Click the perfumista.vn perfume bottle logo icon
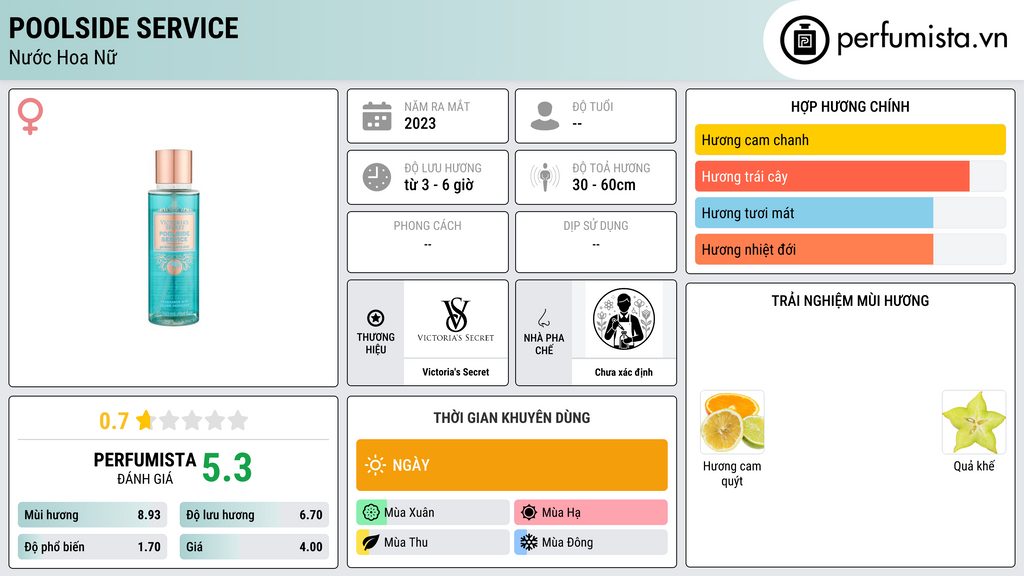The width and height of the screenshot is (1024, 576). point(804,40)
